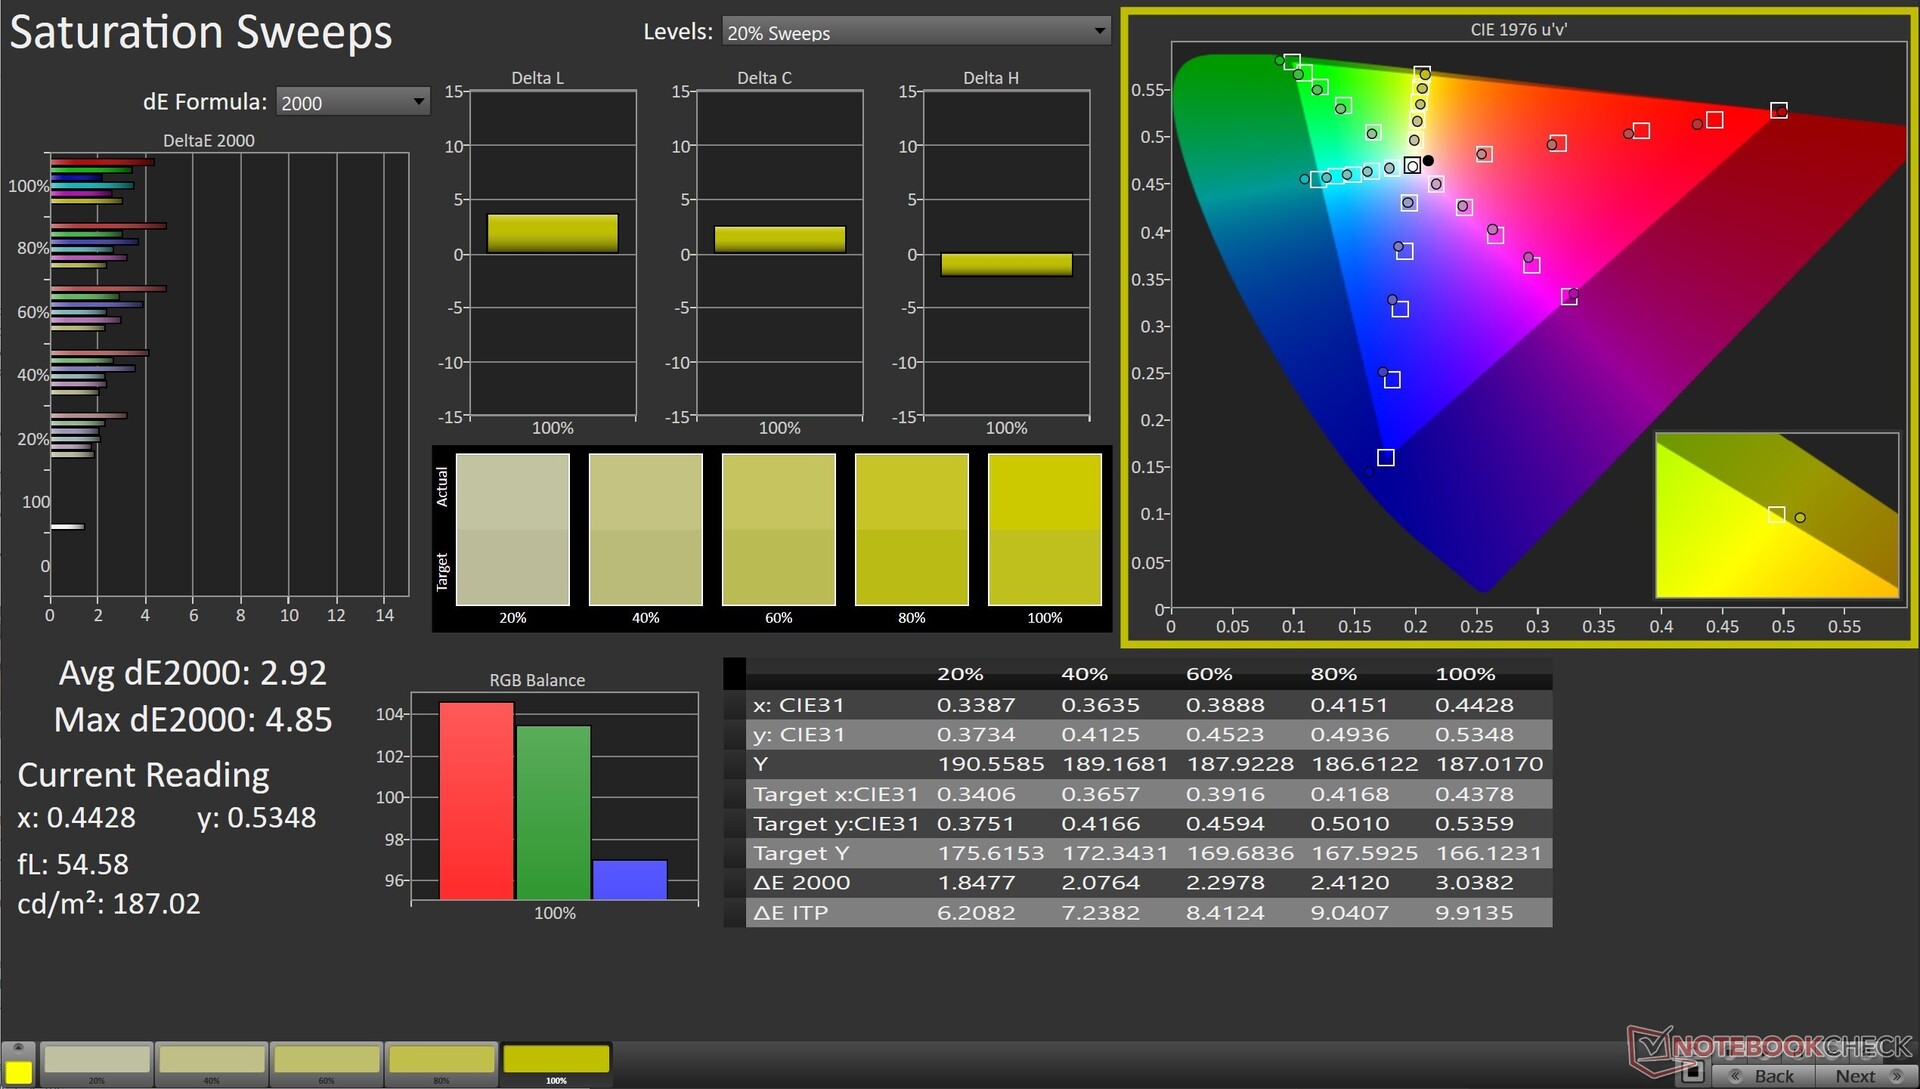This screenshot has height=1089, width=1920.
Task: Expand the small up-arrow above yellow swatch
Action: [x=18, y=1047]
